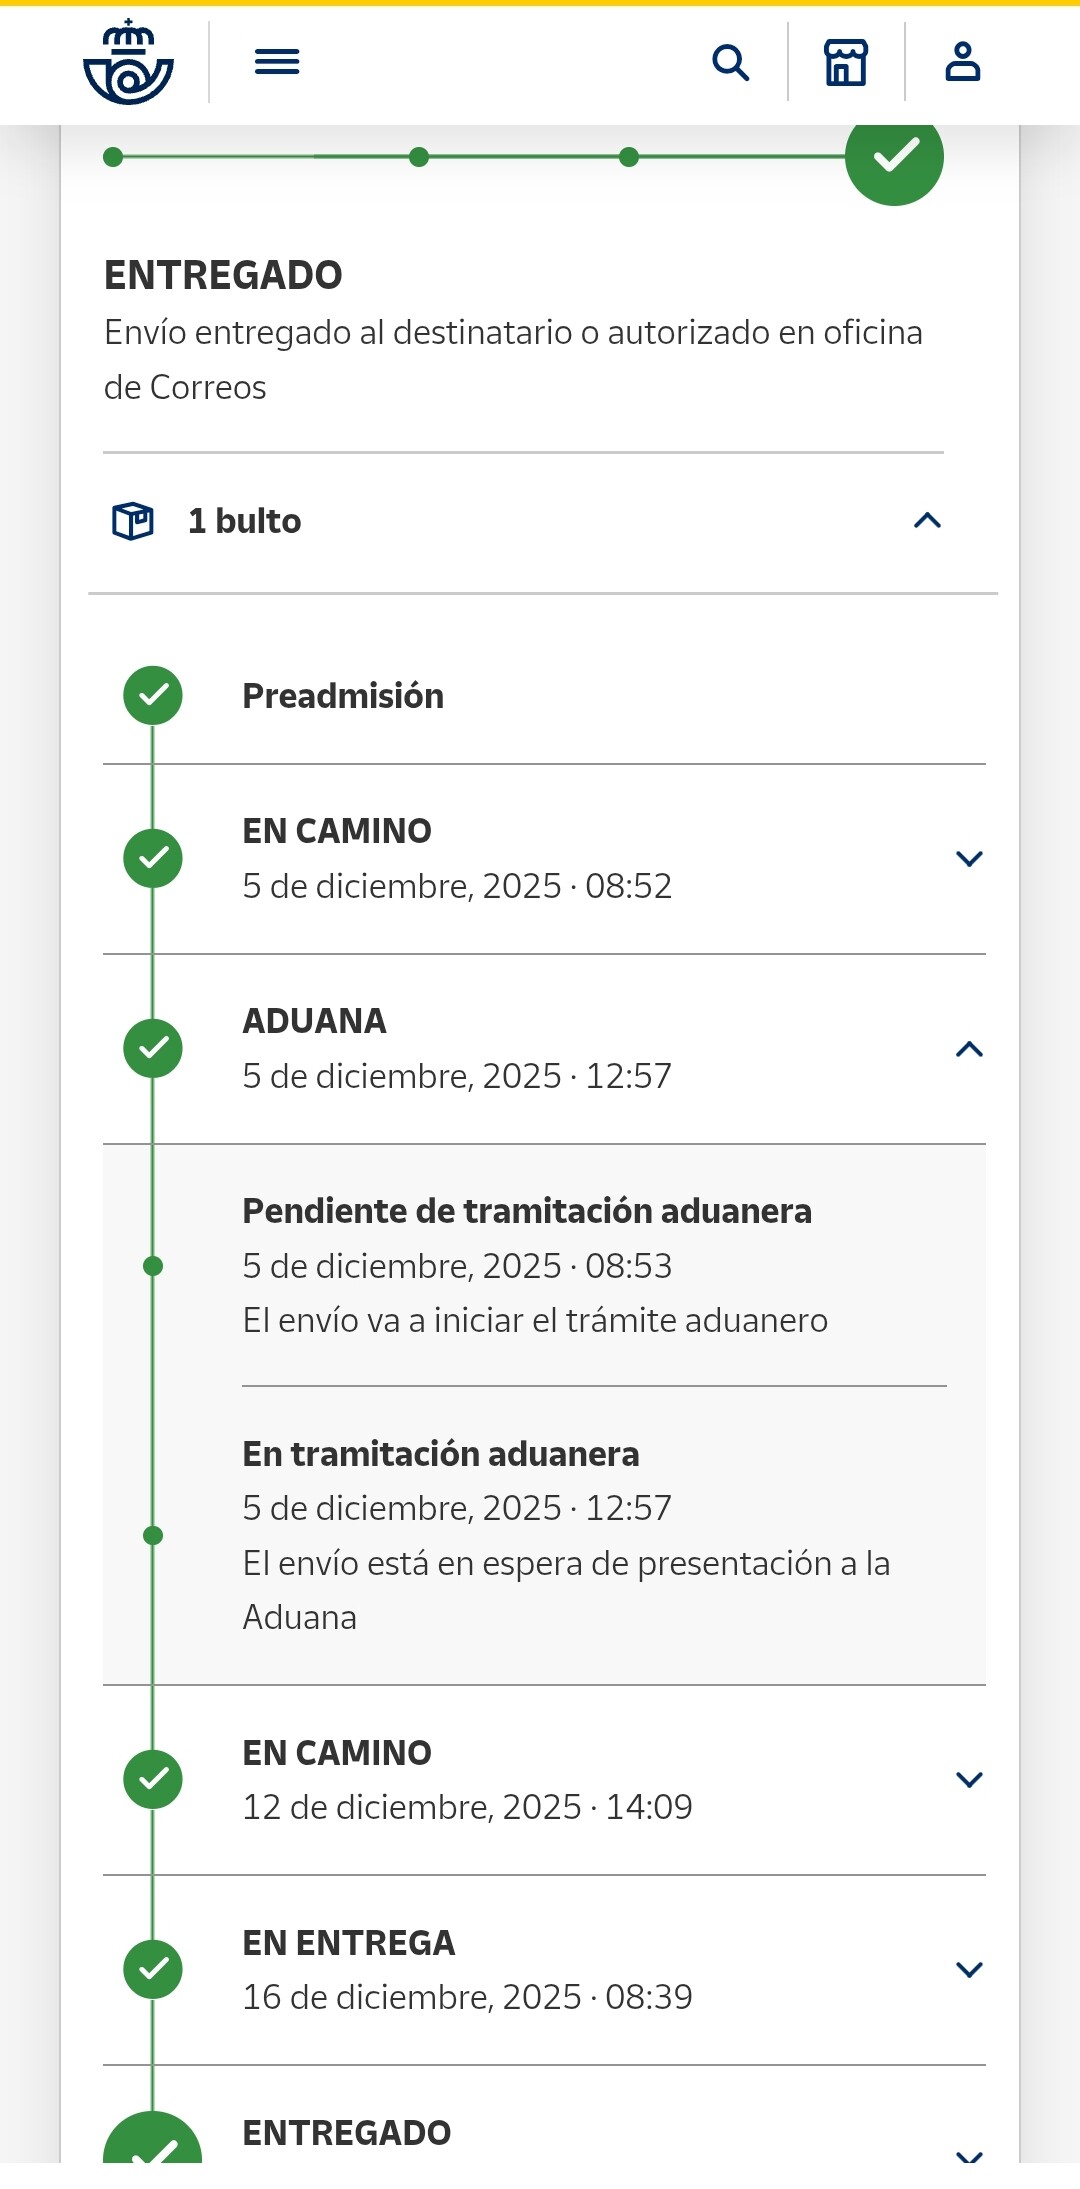Click the green check beside Preadmisión
This screenshot has height=2189, width=1080.
point(153,695)
